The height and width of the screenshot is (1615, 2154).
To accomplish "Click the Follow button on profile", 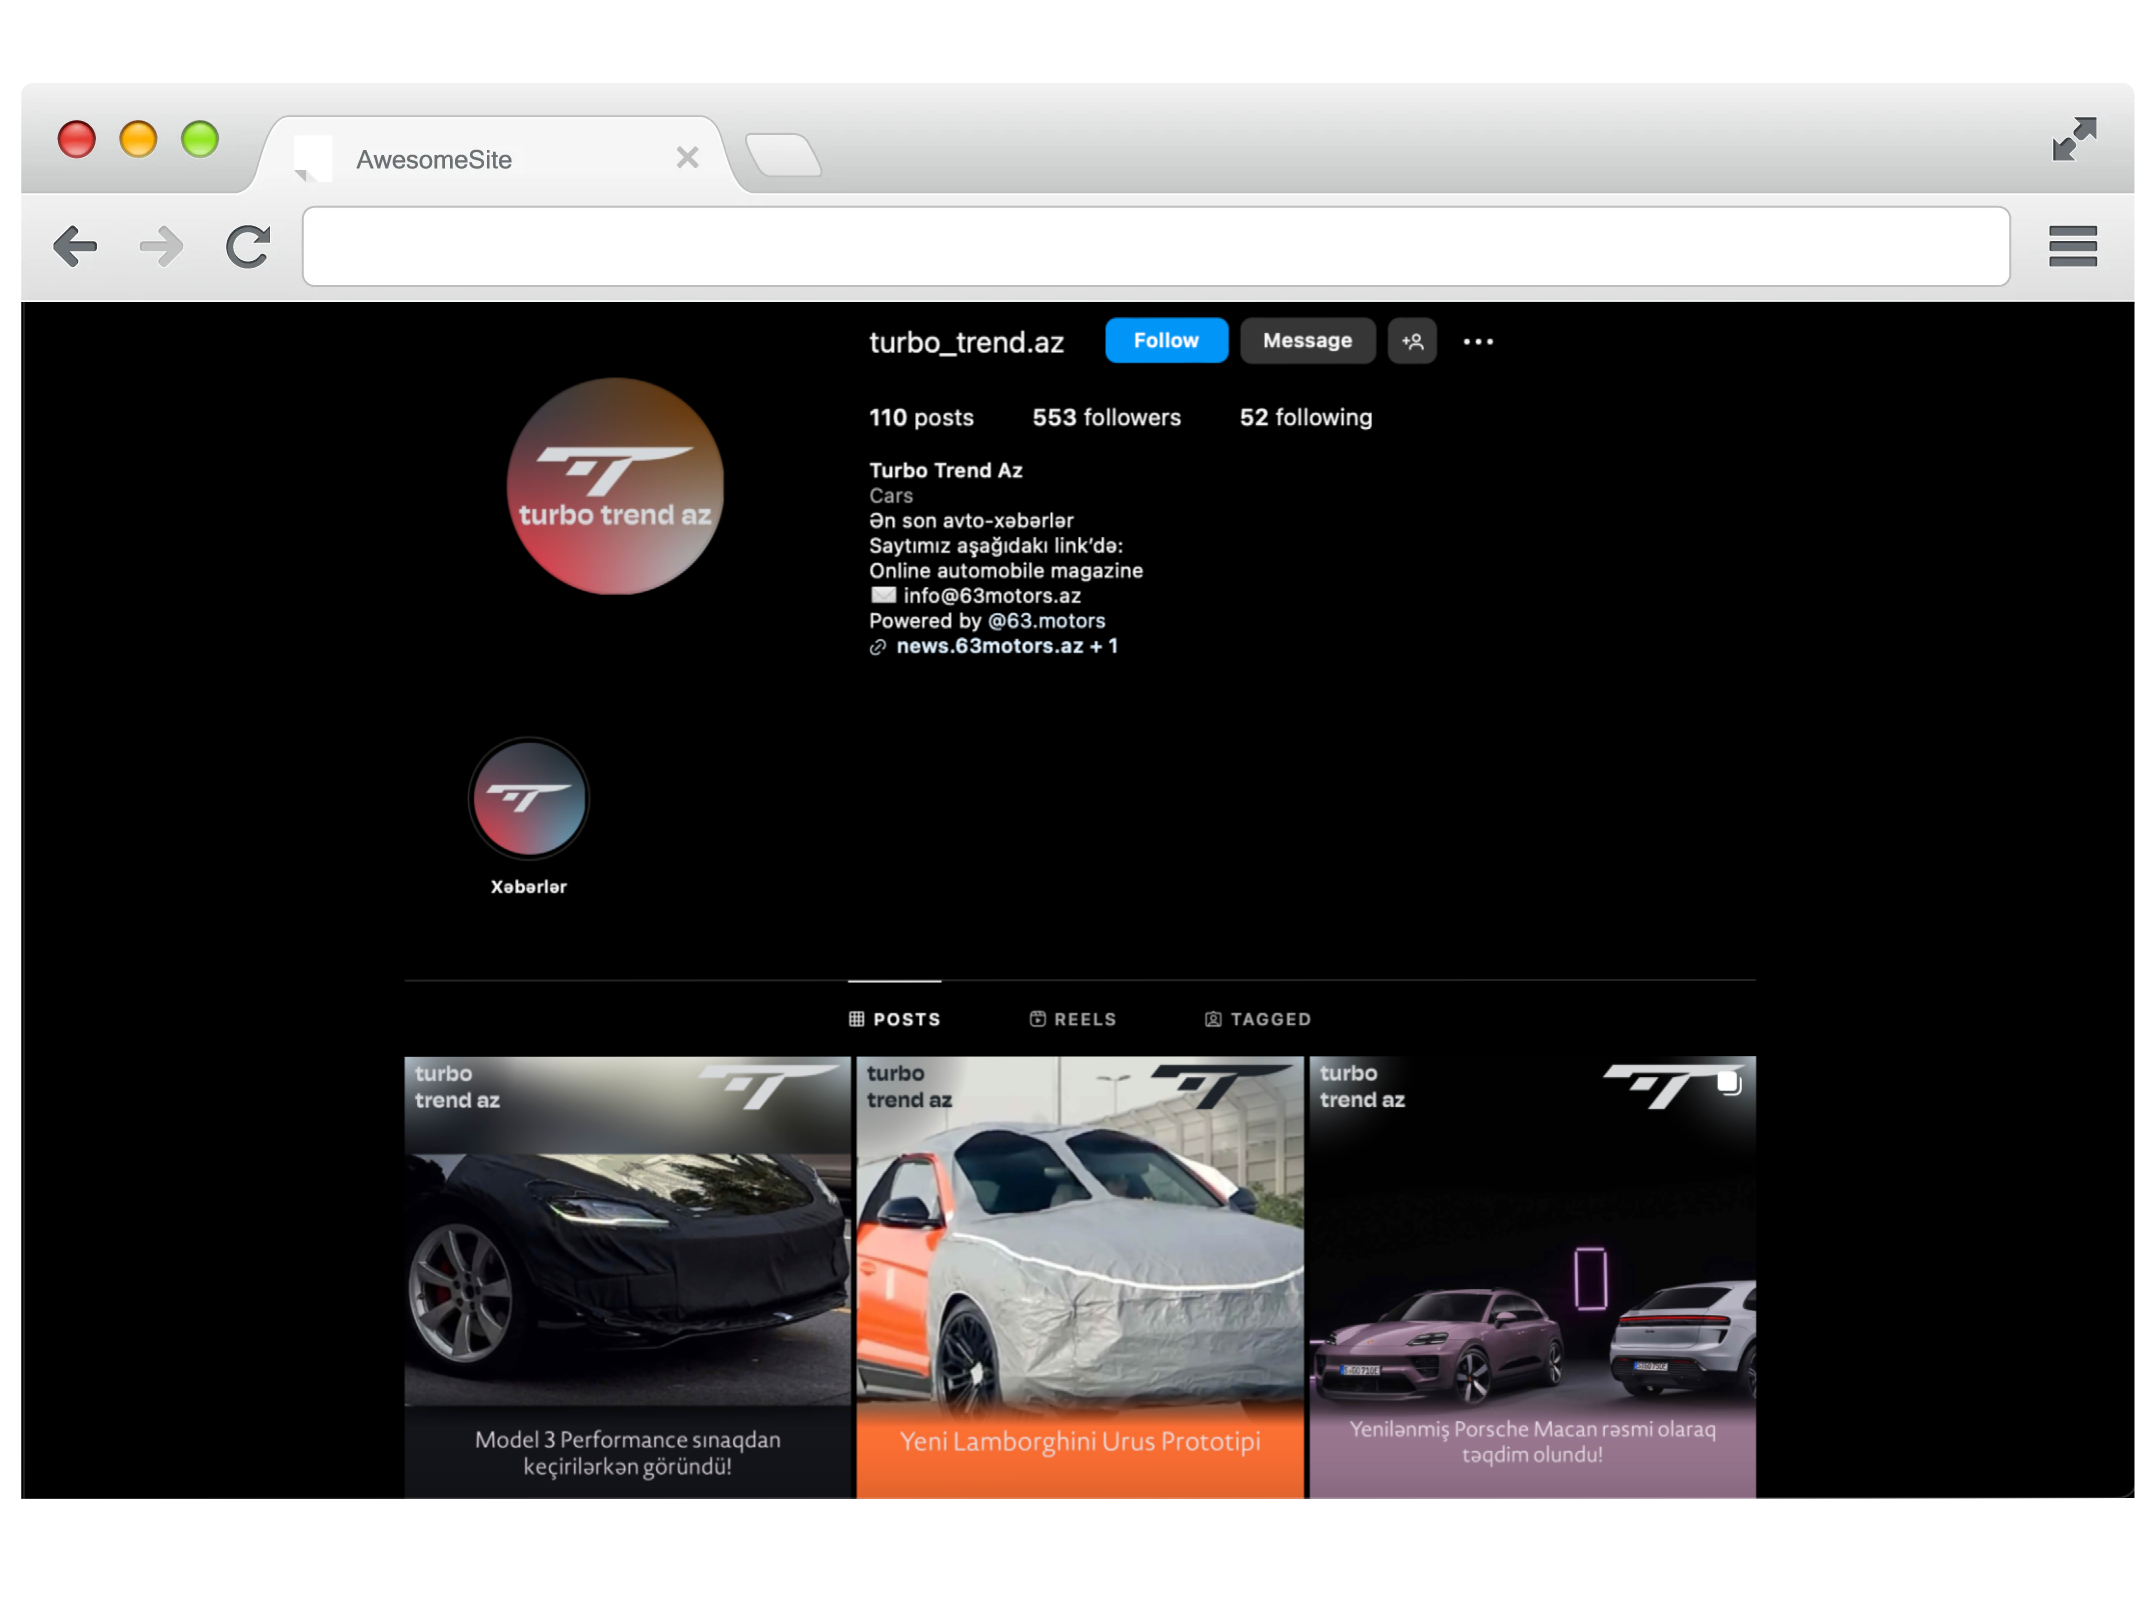I will (1163, 341).
